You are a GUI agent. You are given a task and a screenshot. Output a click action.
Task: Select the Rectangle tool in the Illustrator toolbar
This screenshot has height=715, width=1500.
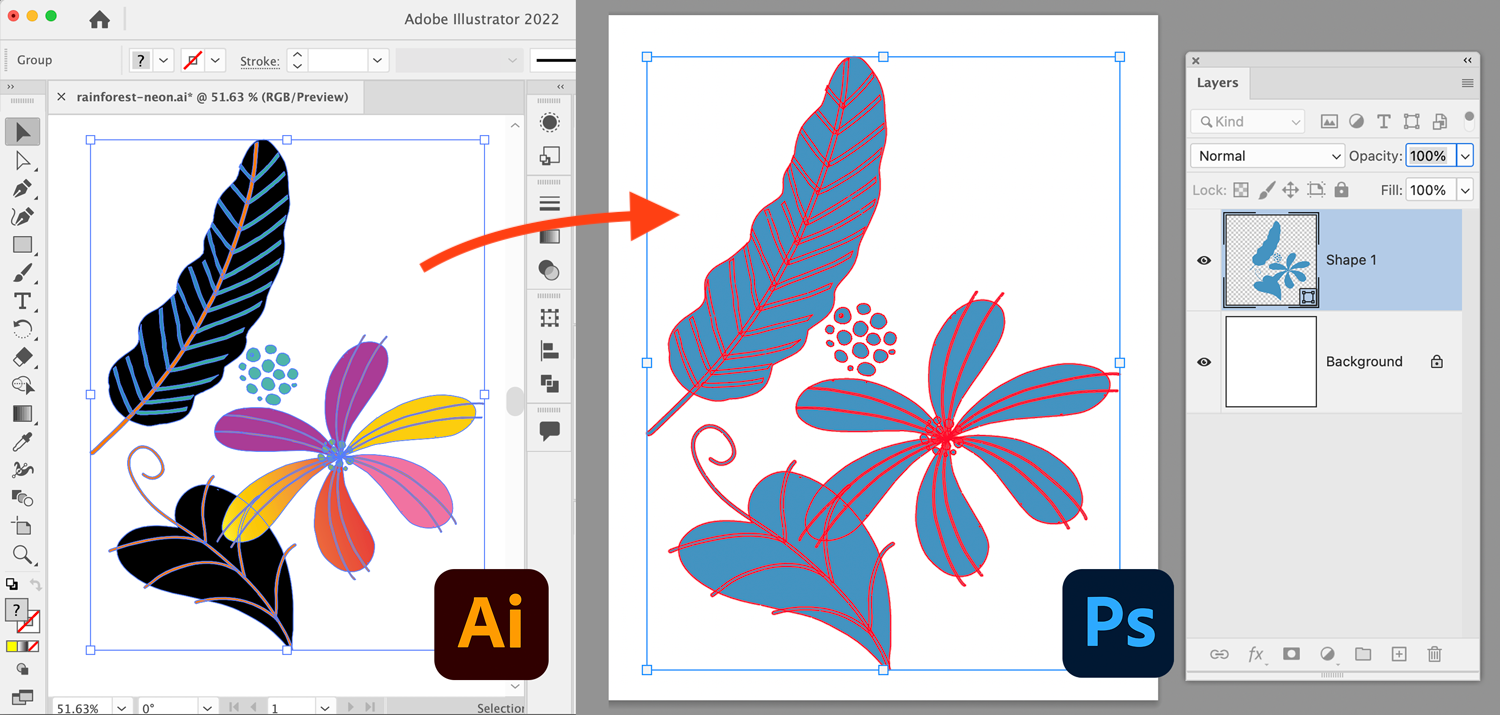click(x=22, y=244)
